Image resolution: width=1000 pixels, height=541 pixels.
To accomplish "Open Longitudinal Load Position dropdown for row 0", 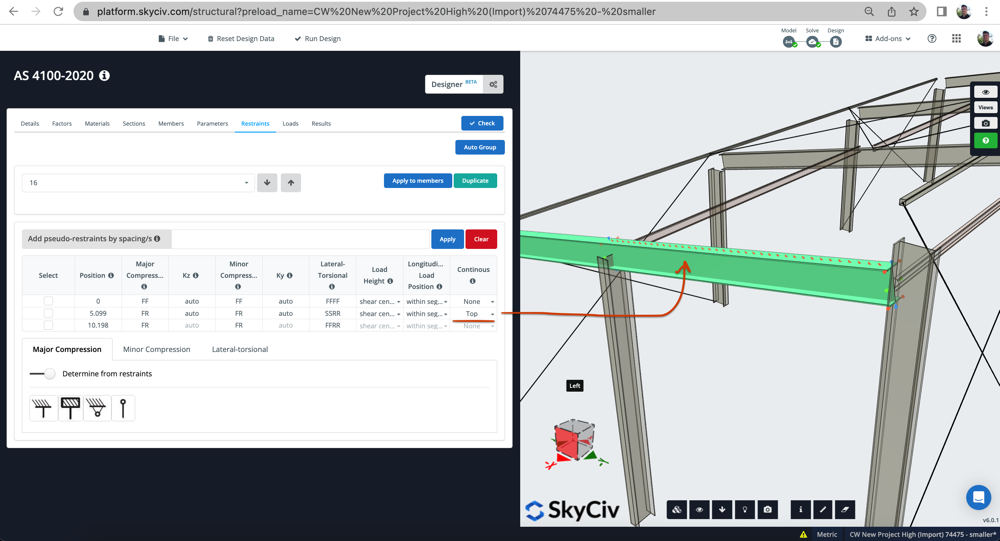I will click(x=427, y=301).
